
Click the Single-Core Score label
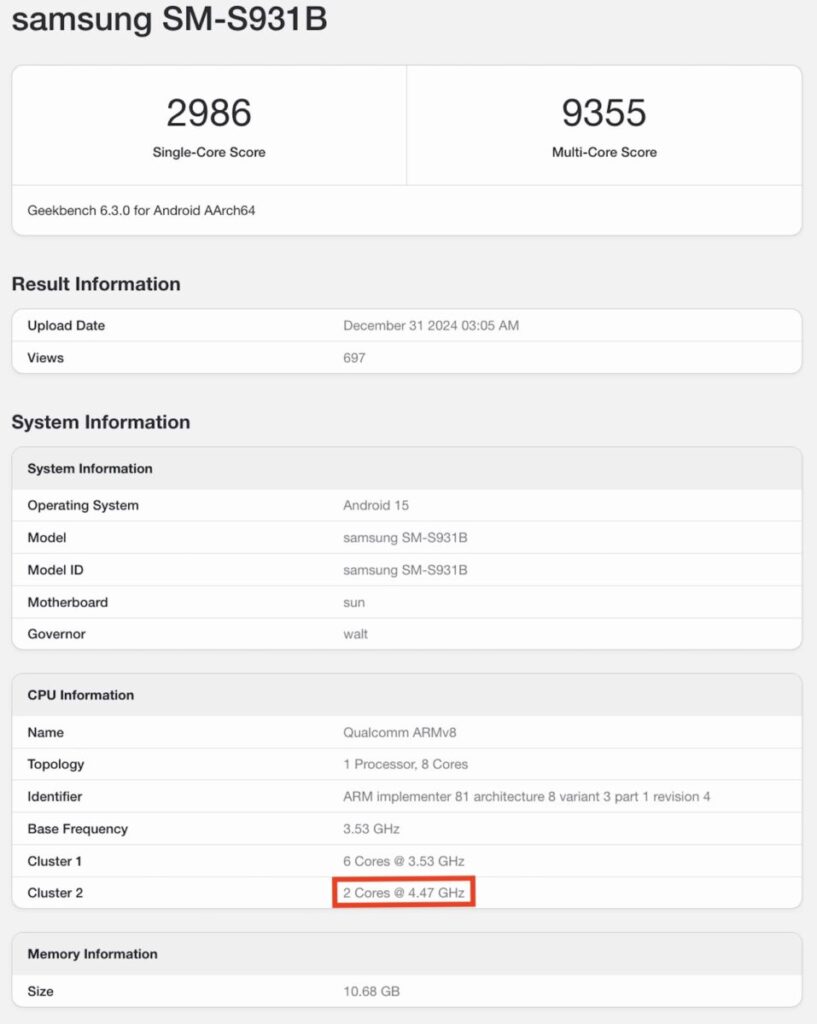209,153
